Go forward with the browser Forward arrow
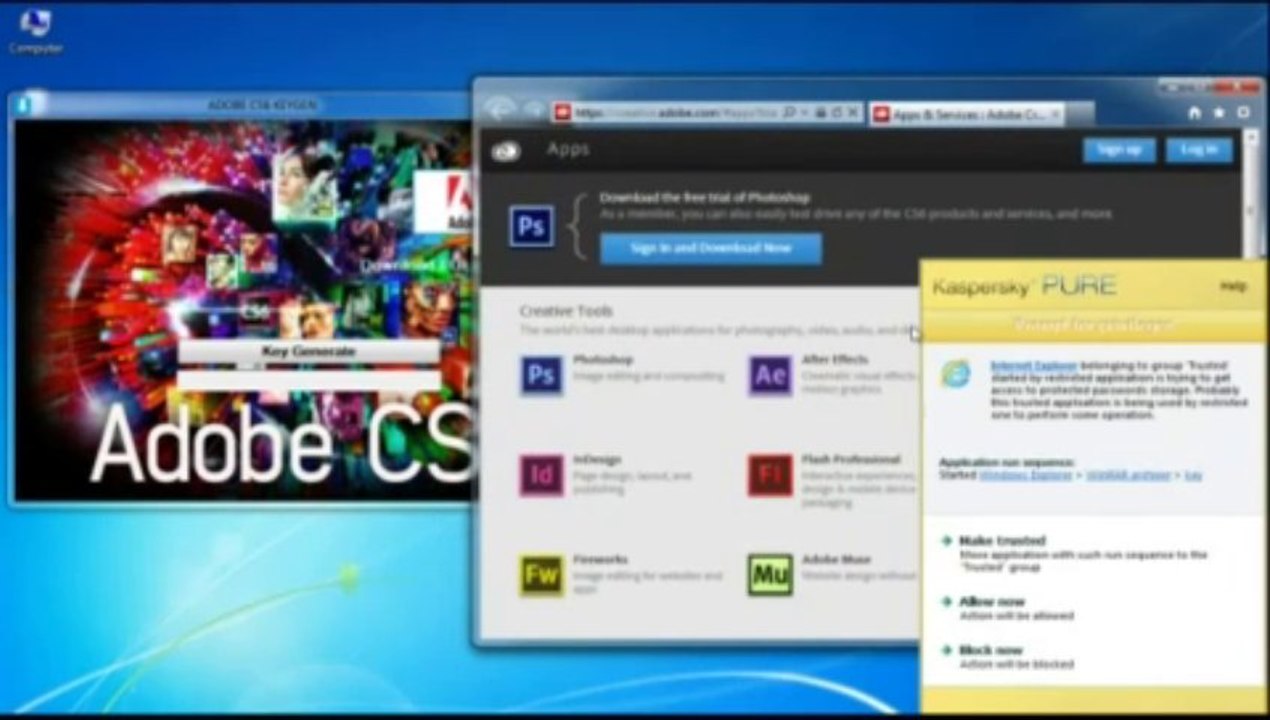 coord(534,110)
